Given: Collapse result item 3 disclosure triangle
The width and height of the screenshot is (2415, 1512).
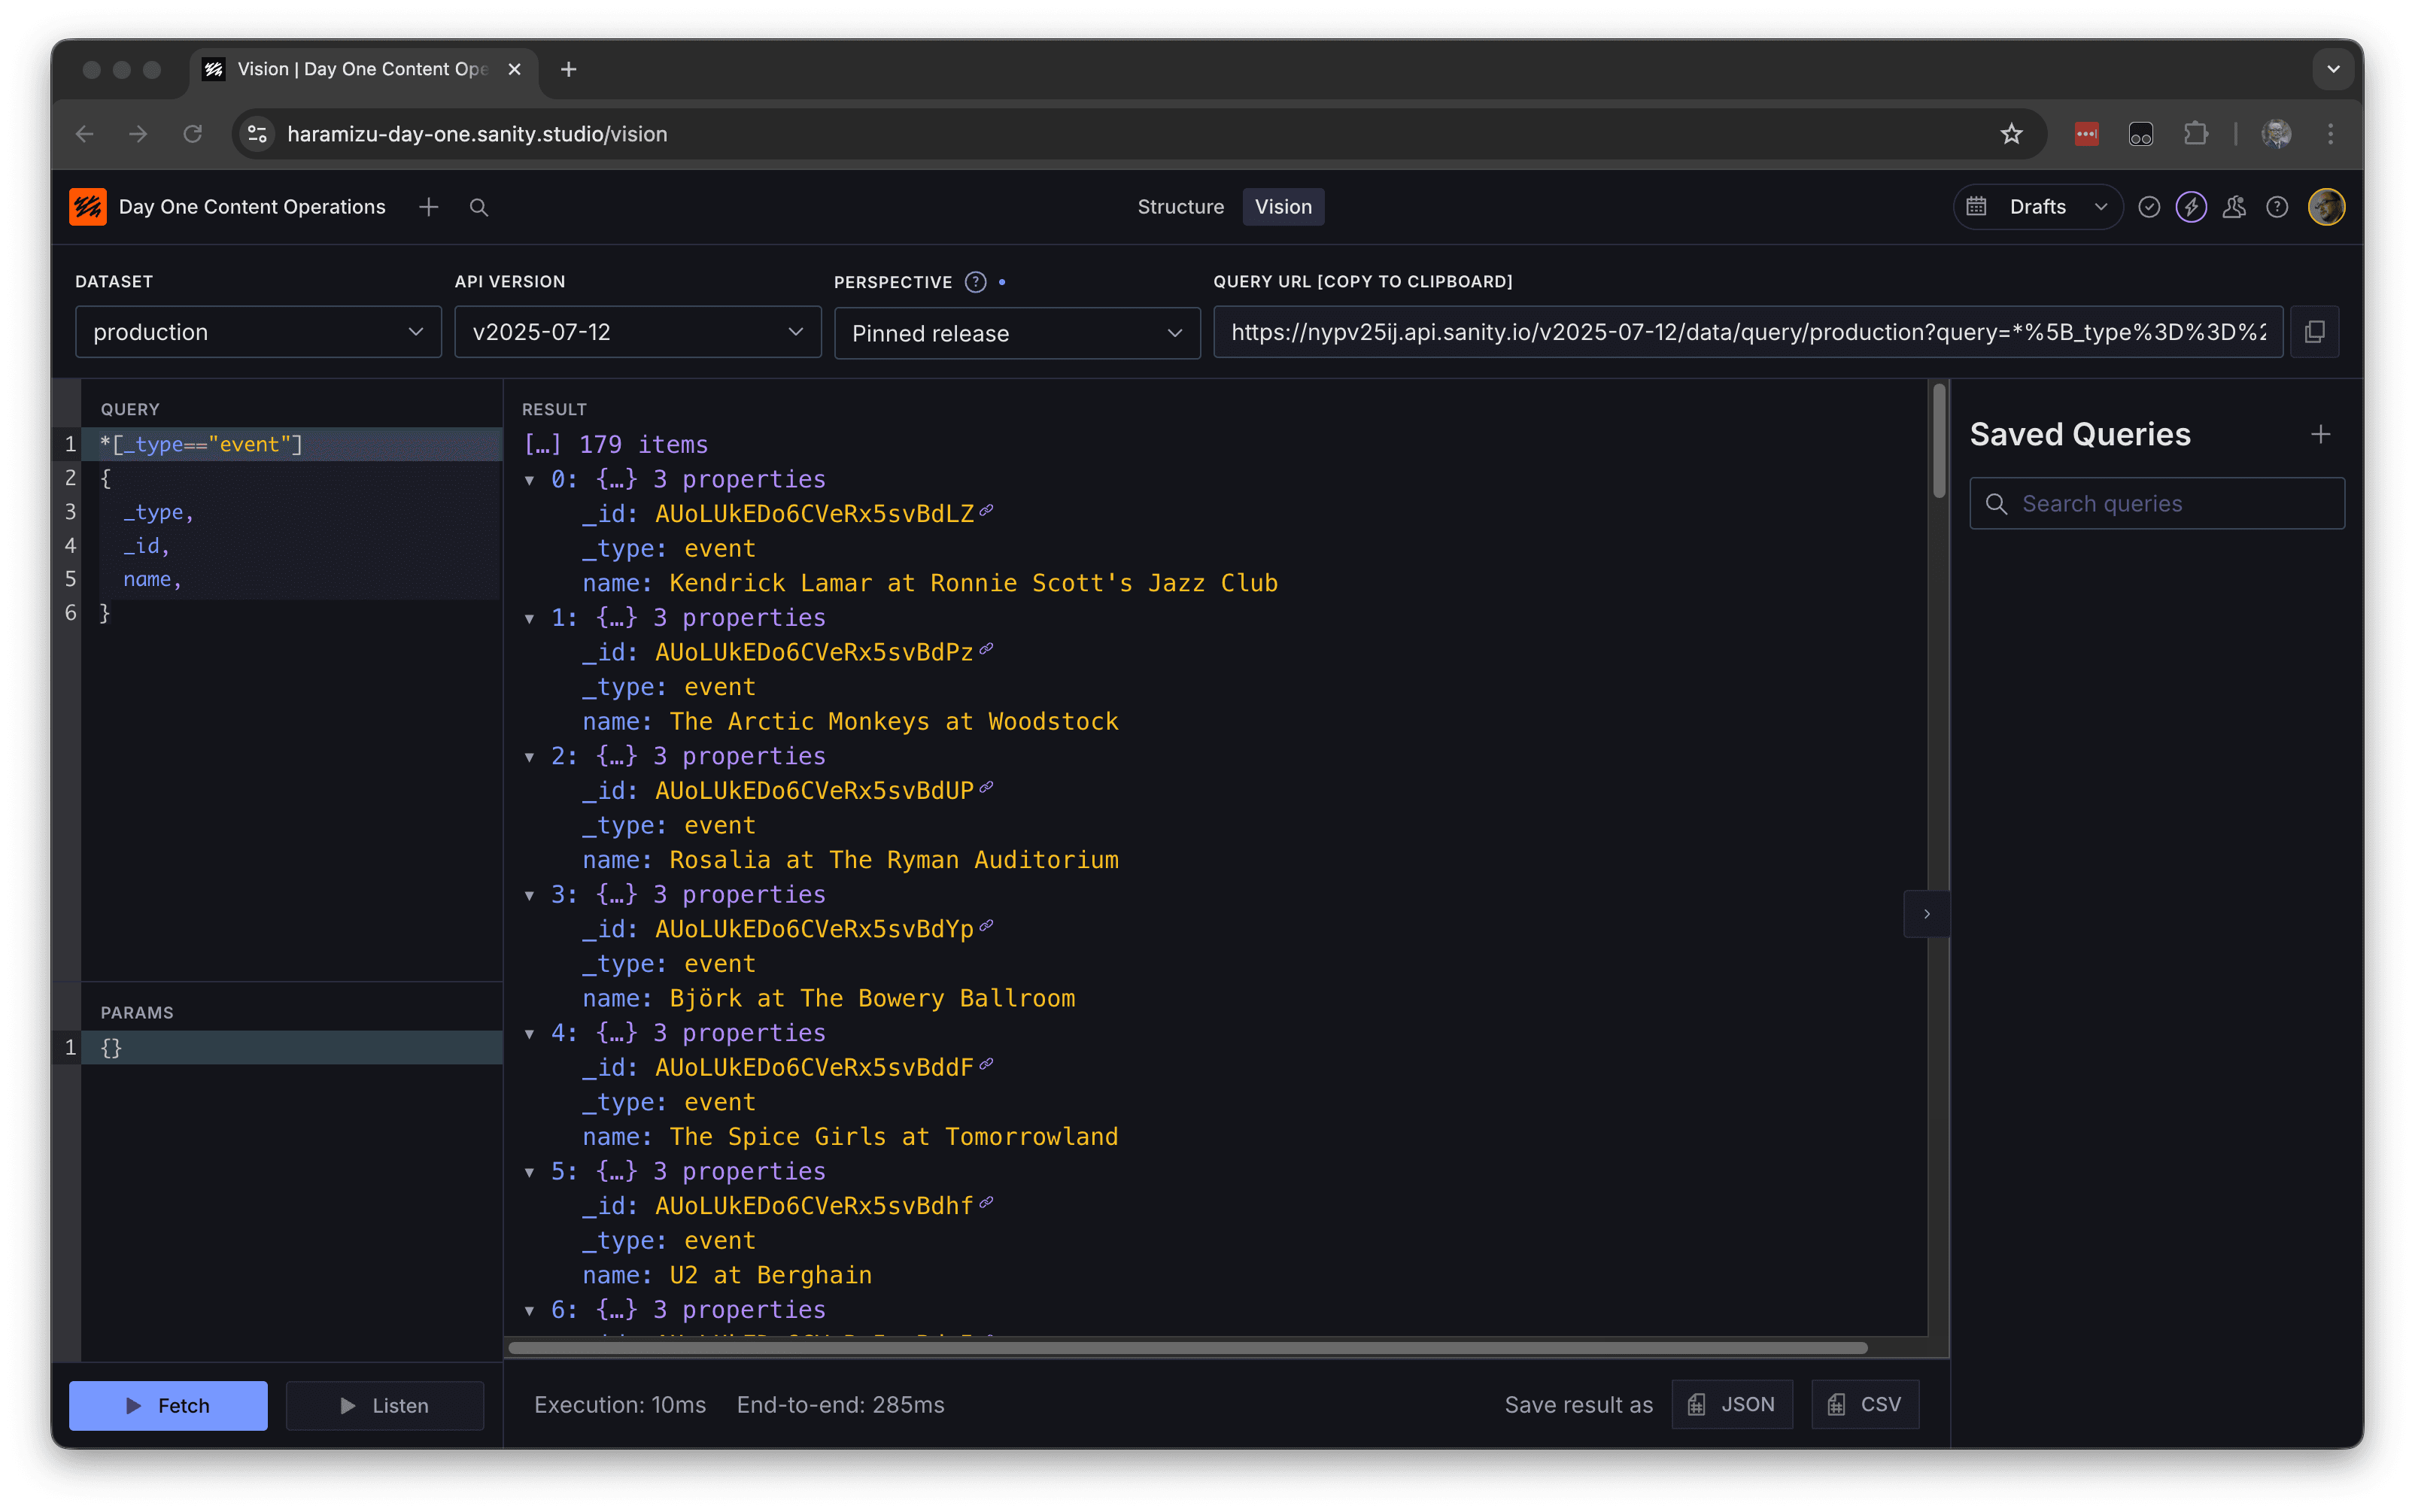Looking at the screenshot, I should 530,895.
